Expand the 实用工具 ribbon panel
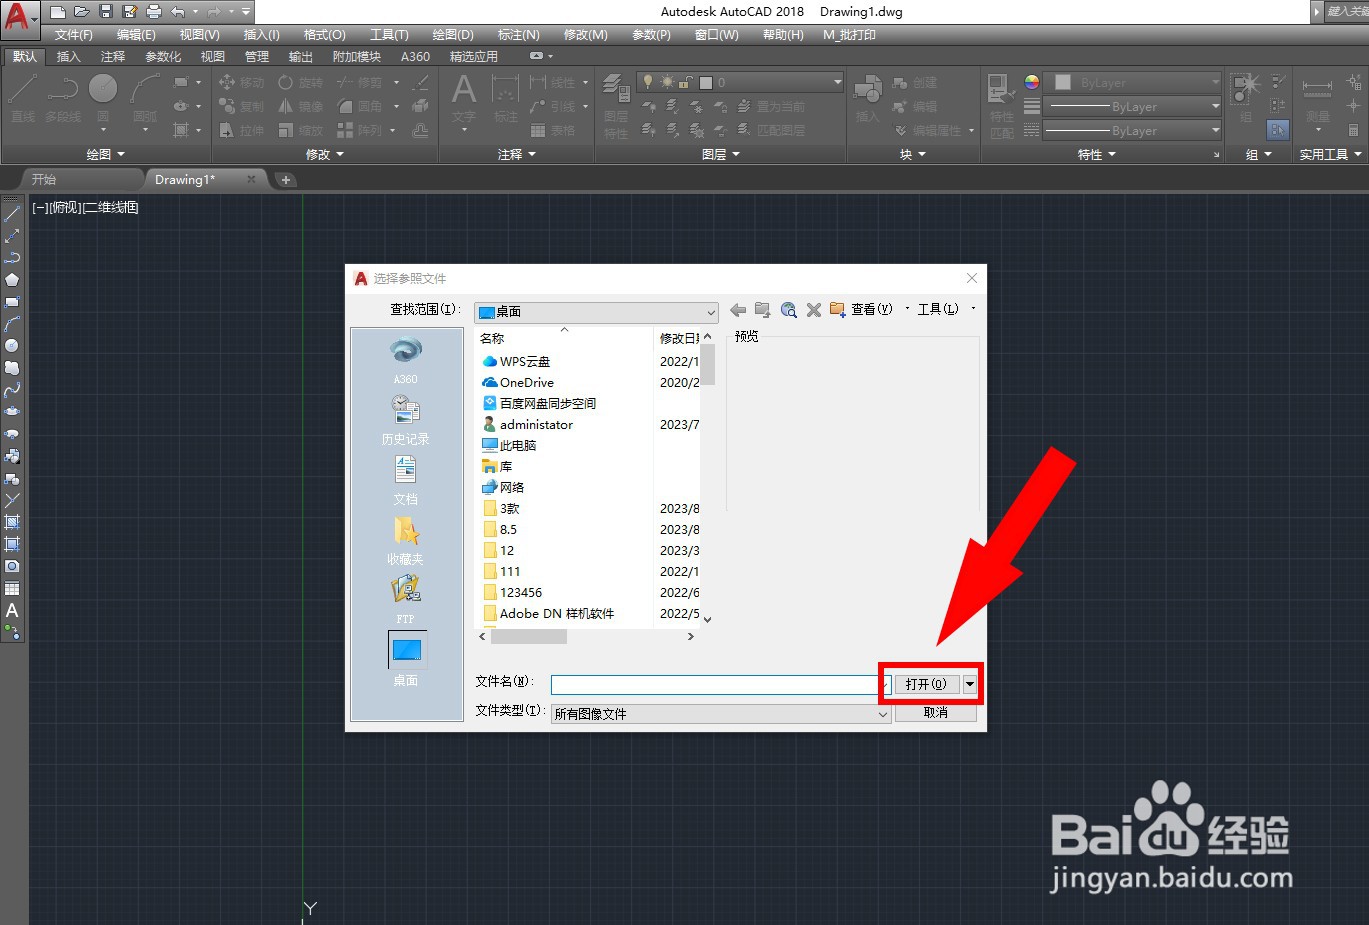Image resolution: width=1369 pixels, height=925 pixels. [1331, 155]
